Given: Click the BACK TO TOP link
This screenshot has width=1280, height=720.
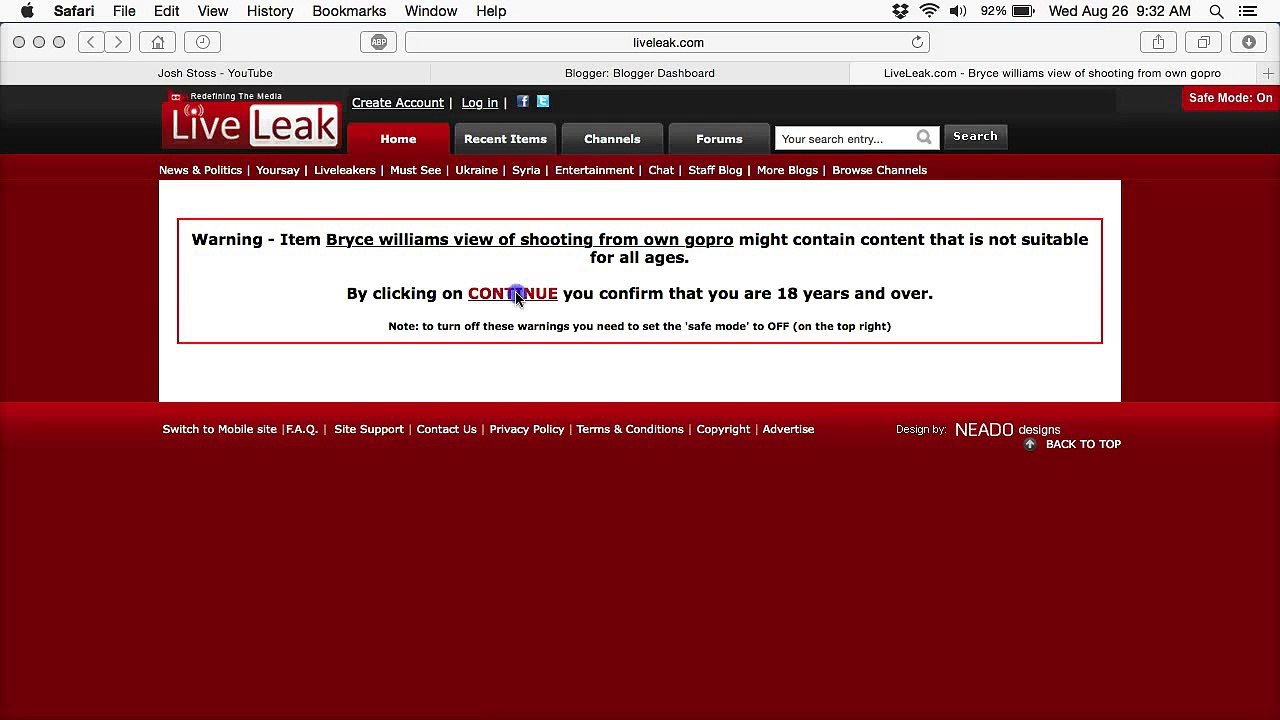Looking at the screenshot, I should pos(1083,444).
